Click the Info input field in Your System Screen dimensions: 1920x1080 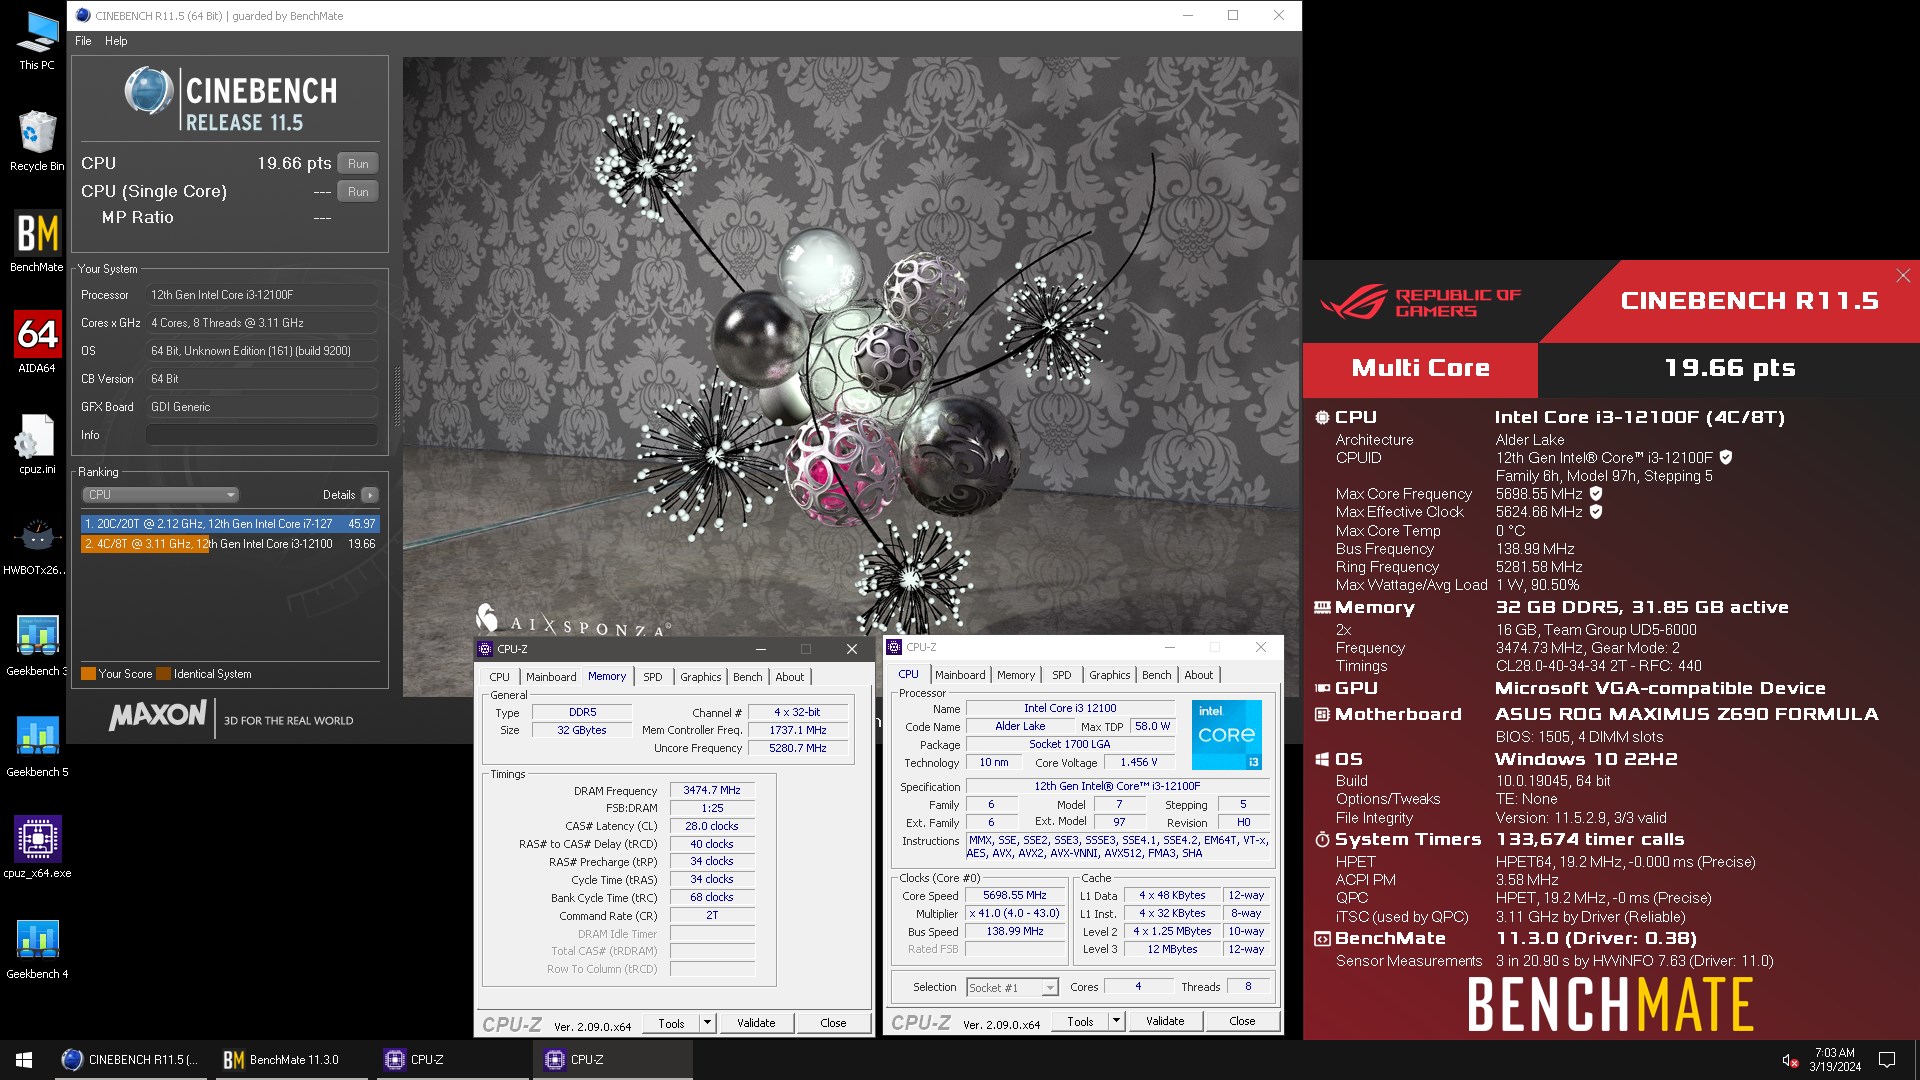pyautogui.click(x=262, y=435)
